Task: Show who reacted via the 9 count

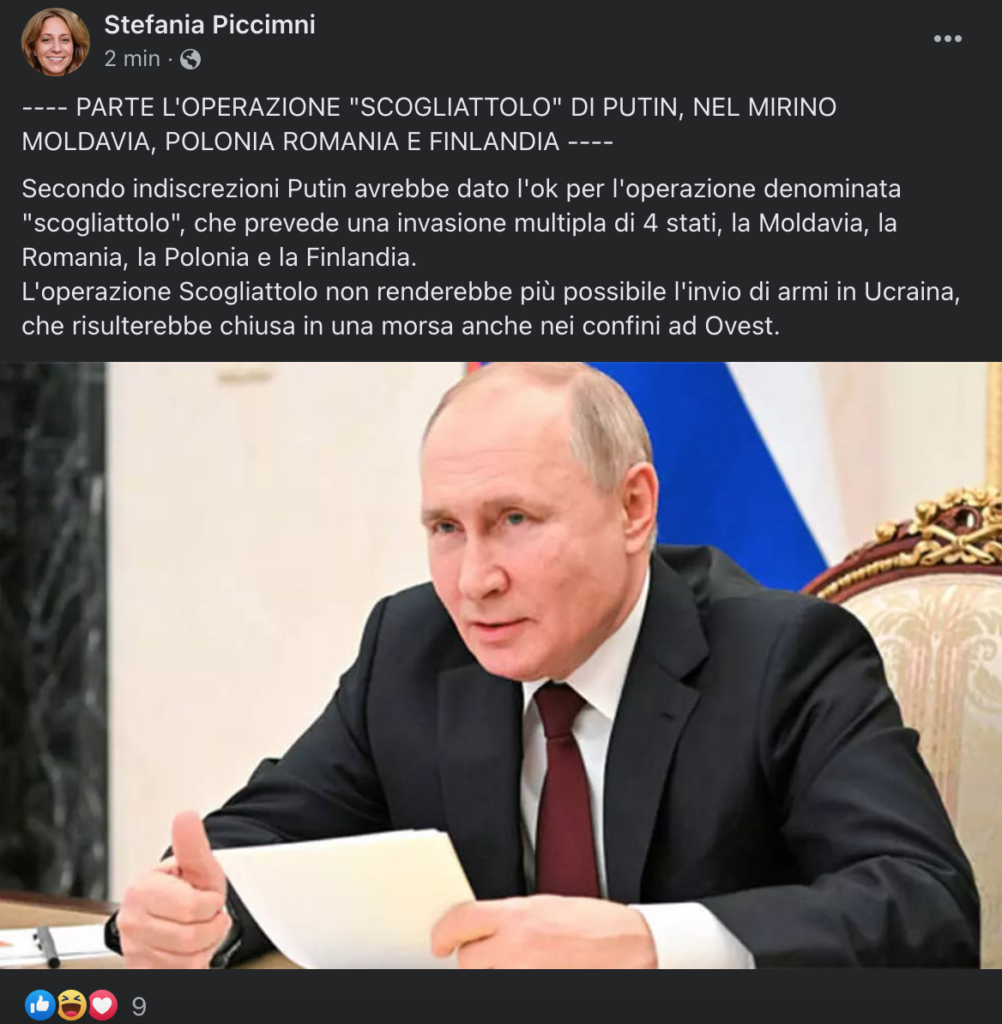Action: tap(139, 1006)
